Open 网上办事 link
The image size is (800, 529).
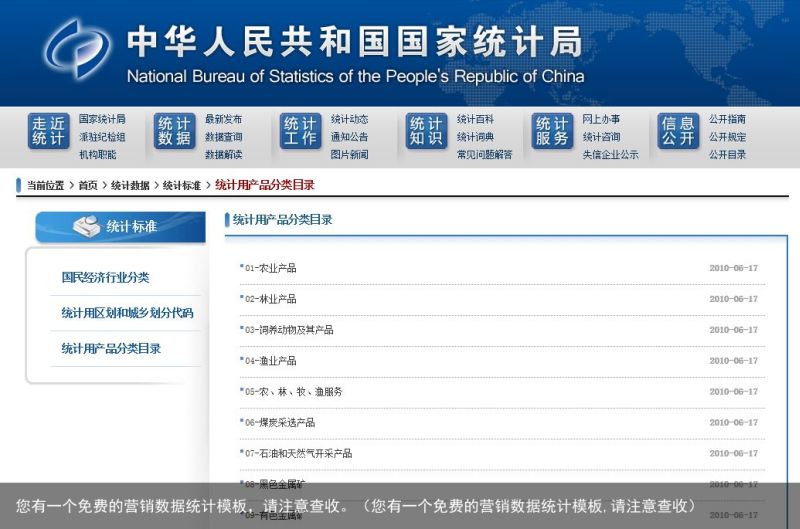click(601, 119)
